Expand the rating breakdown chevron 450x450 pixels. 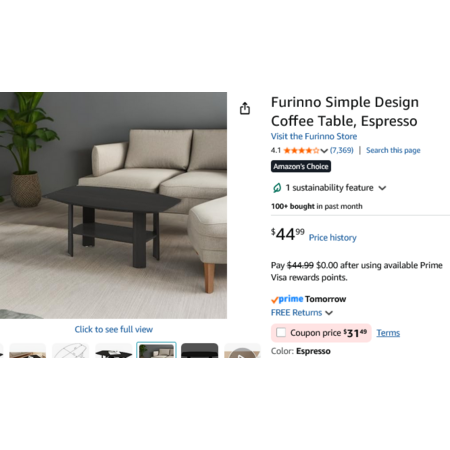324,151
